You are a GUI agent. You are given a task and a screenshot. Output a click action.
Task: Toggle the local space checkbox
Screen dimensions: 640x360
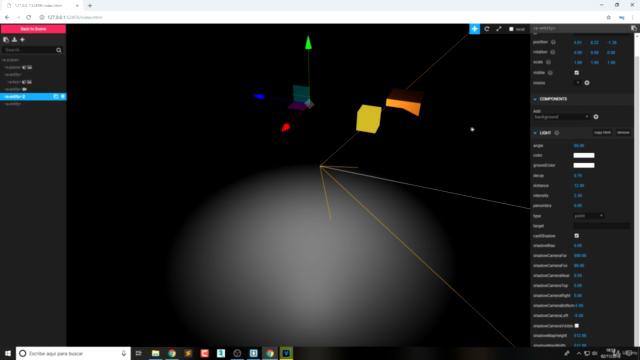[x=511, y=29]
